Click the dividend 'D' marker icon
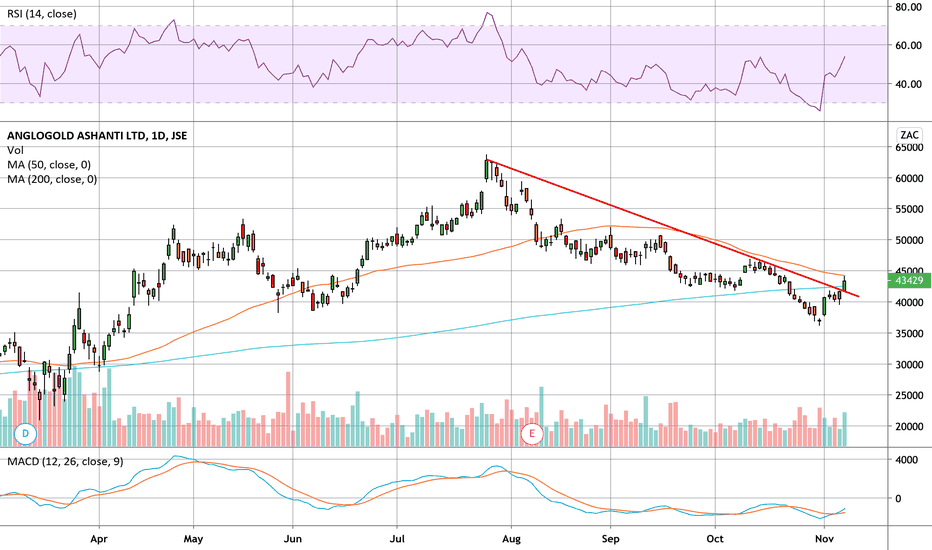This screenshot has width=932, height=550. (26, 434)
